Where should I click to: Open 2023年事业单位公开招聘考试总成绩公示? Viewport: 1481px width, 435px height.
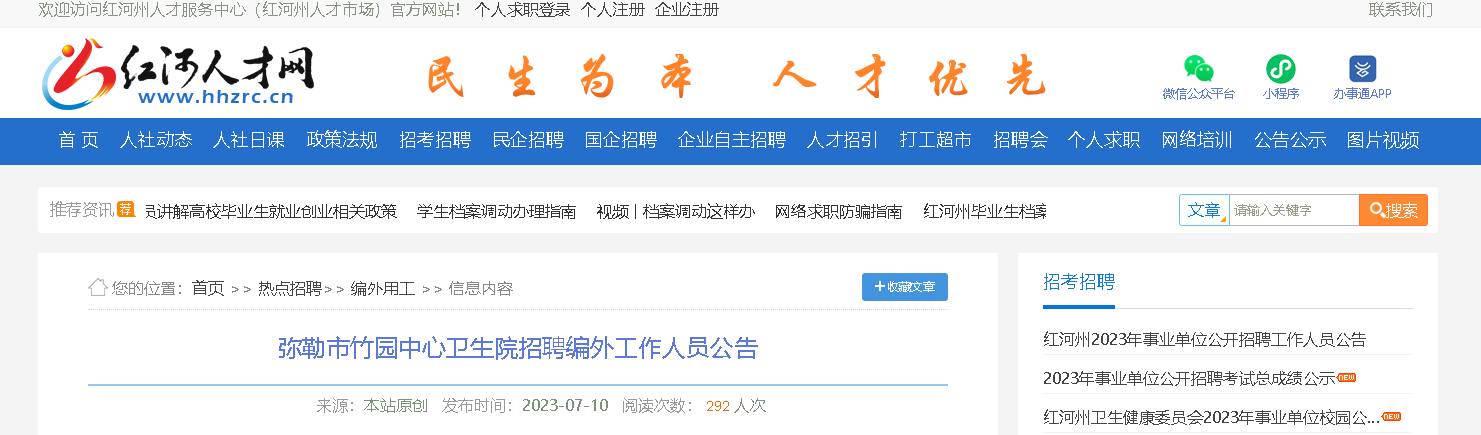pyautogui.click(x=1189, y=378)
